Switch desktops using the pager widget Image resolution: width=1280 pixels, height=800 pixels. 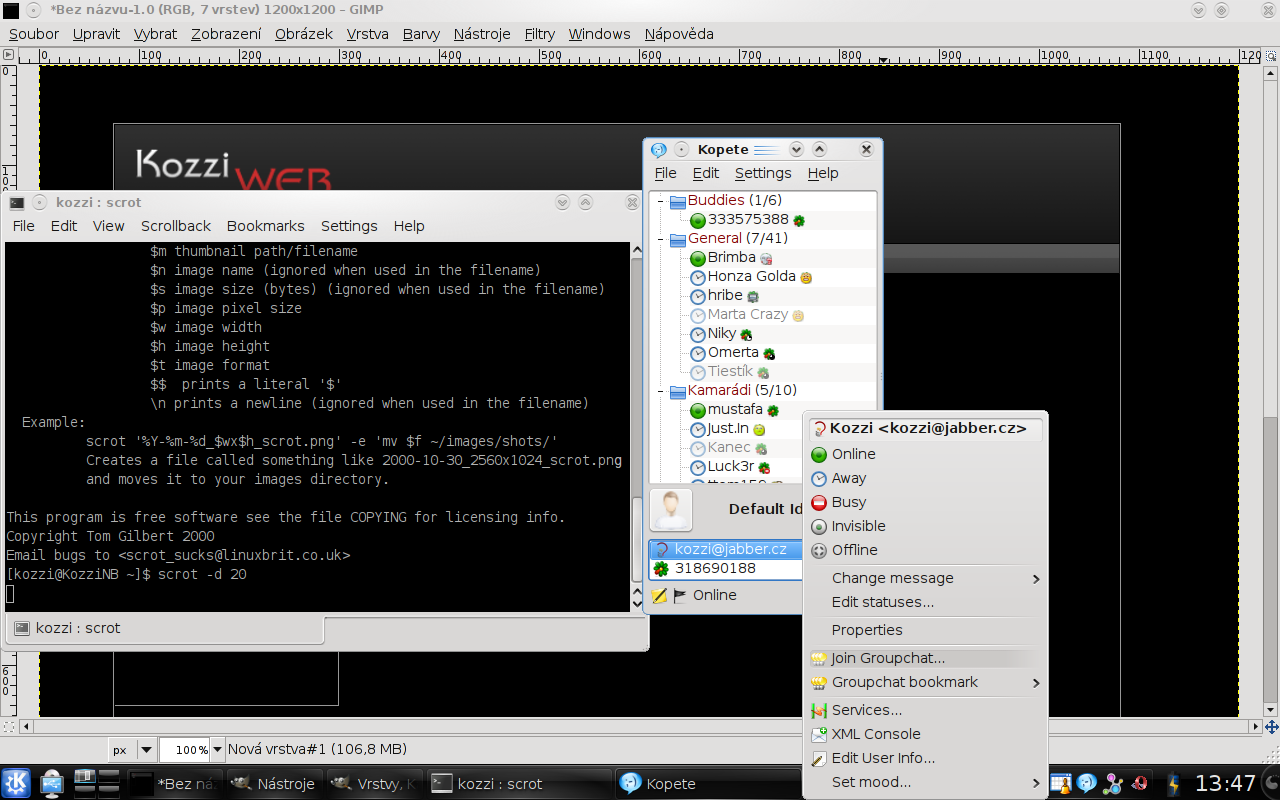click(96, 783)
